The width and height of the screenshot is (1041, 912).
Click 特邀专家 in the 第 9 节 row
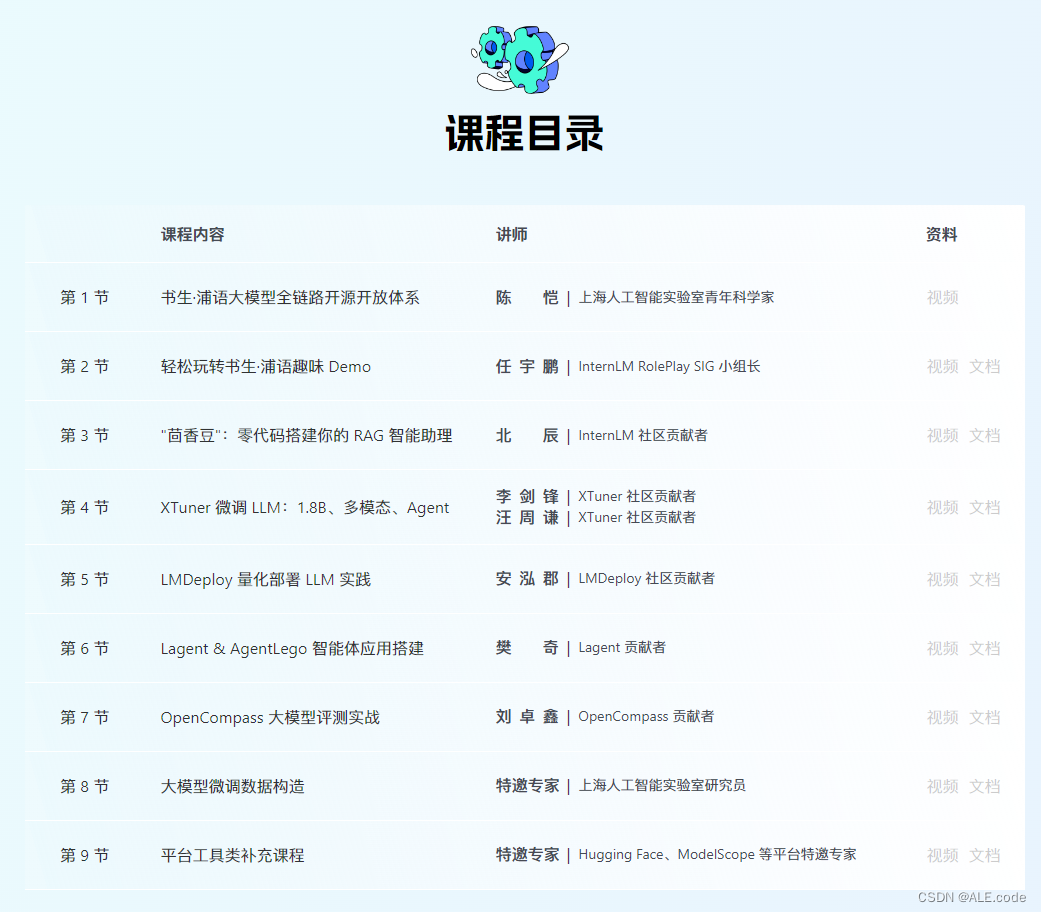coord(527,854)
